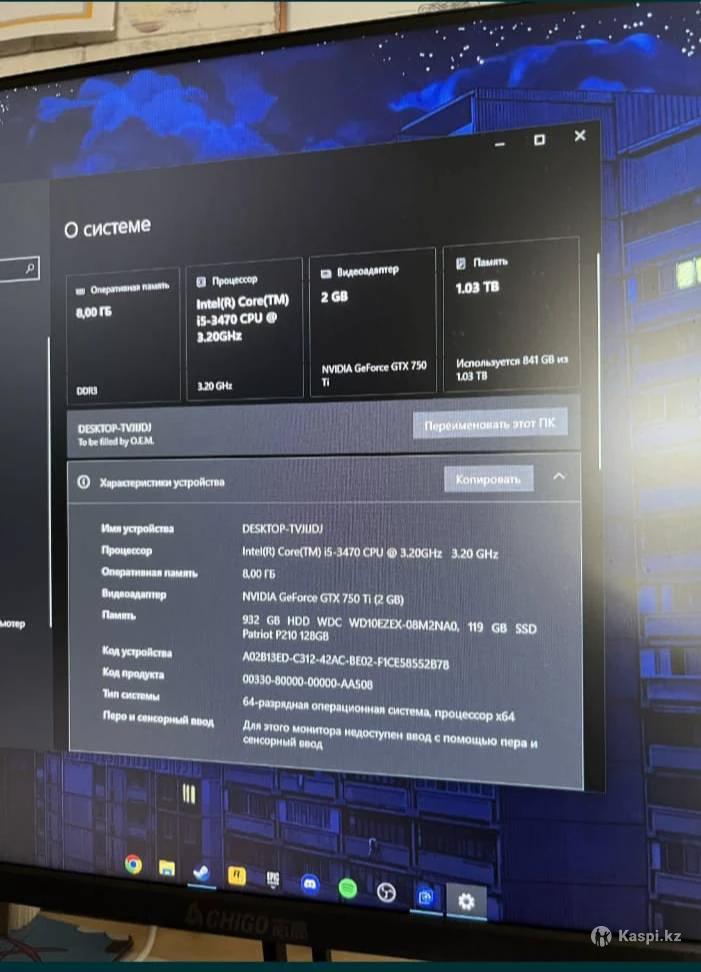Click the blue camera app taskbar icon
Viewport: 701px width, 972px height.
coord(424,897)
